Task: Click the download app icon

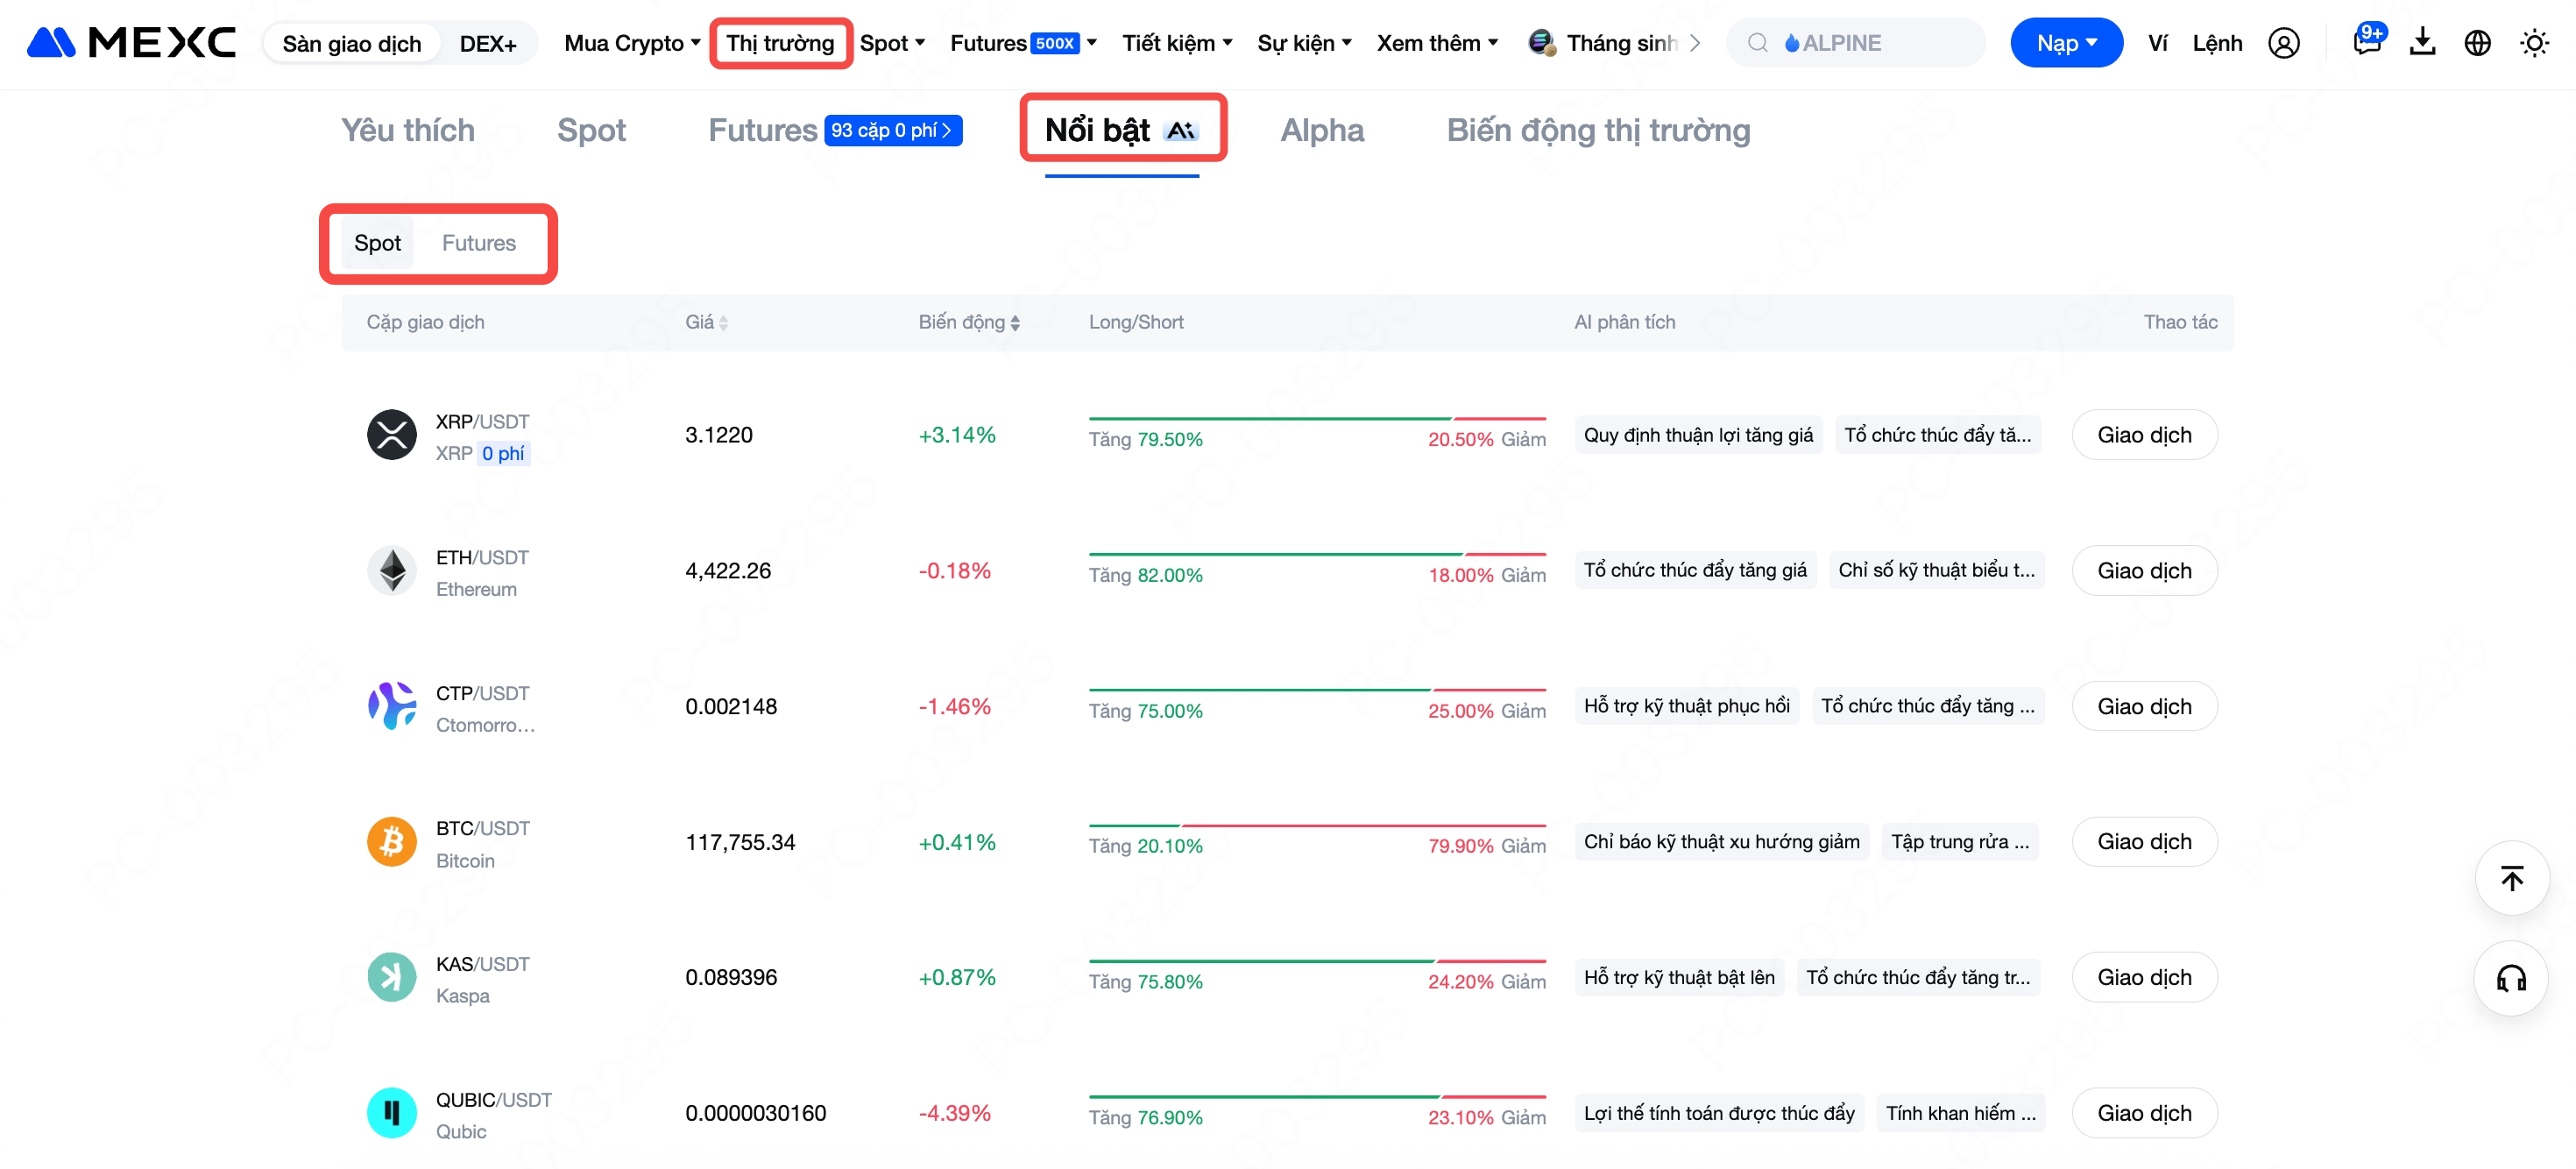Action: point(2422,43)
